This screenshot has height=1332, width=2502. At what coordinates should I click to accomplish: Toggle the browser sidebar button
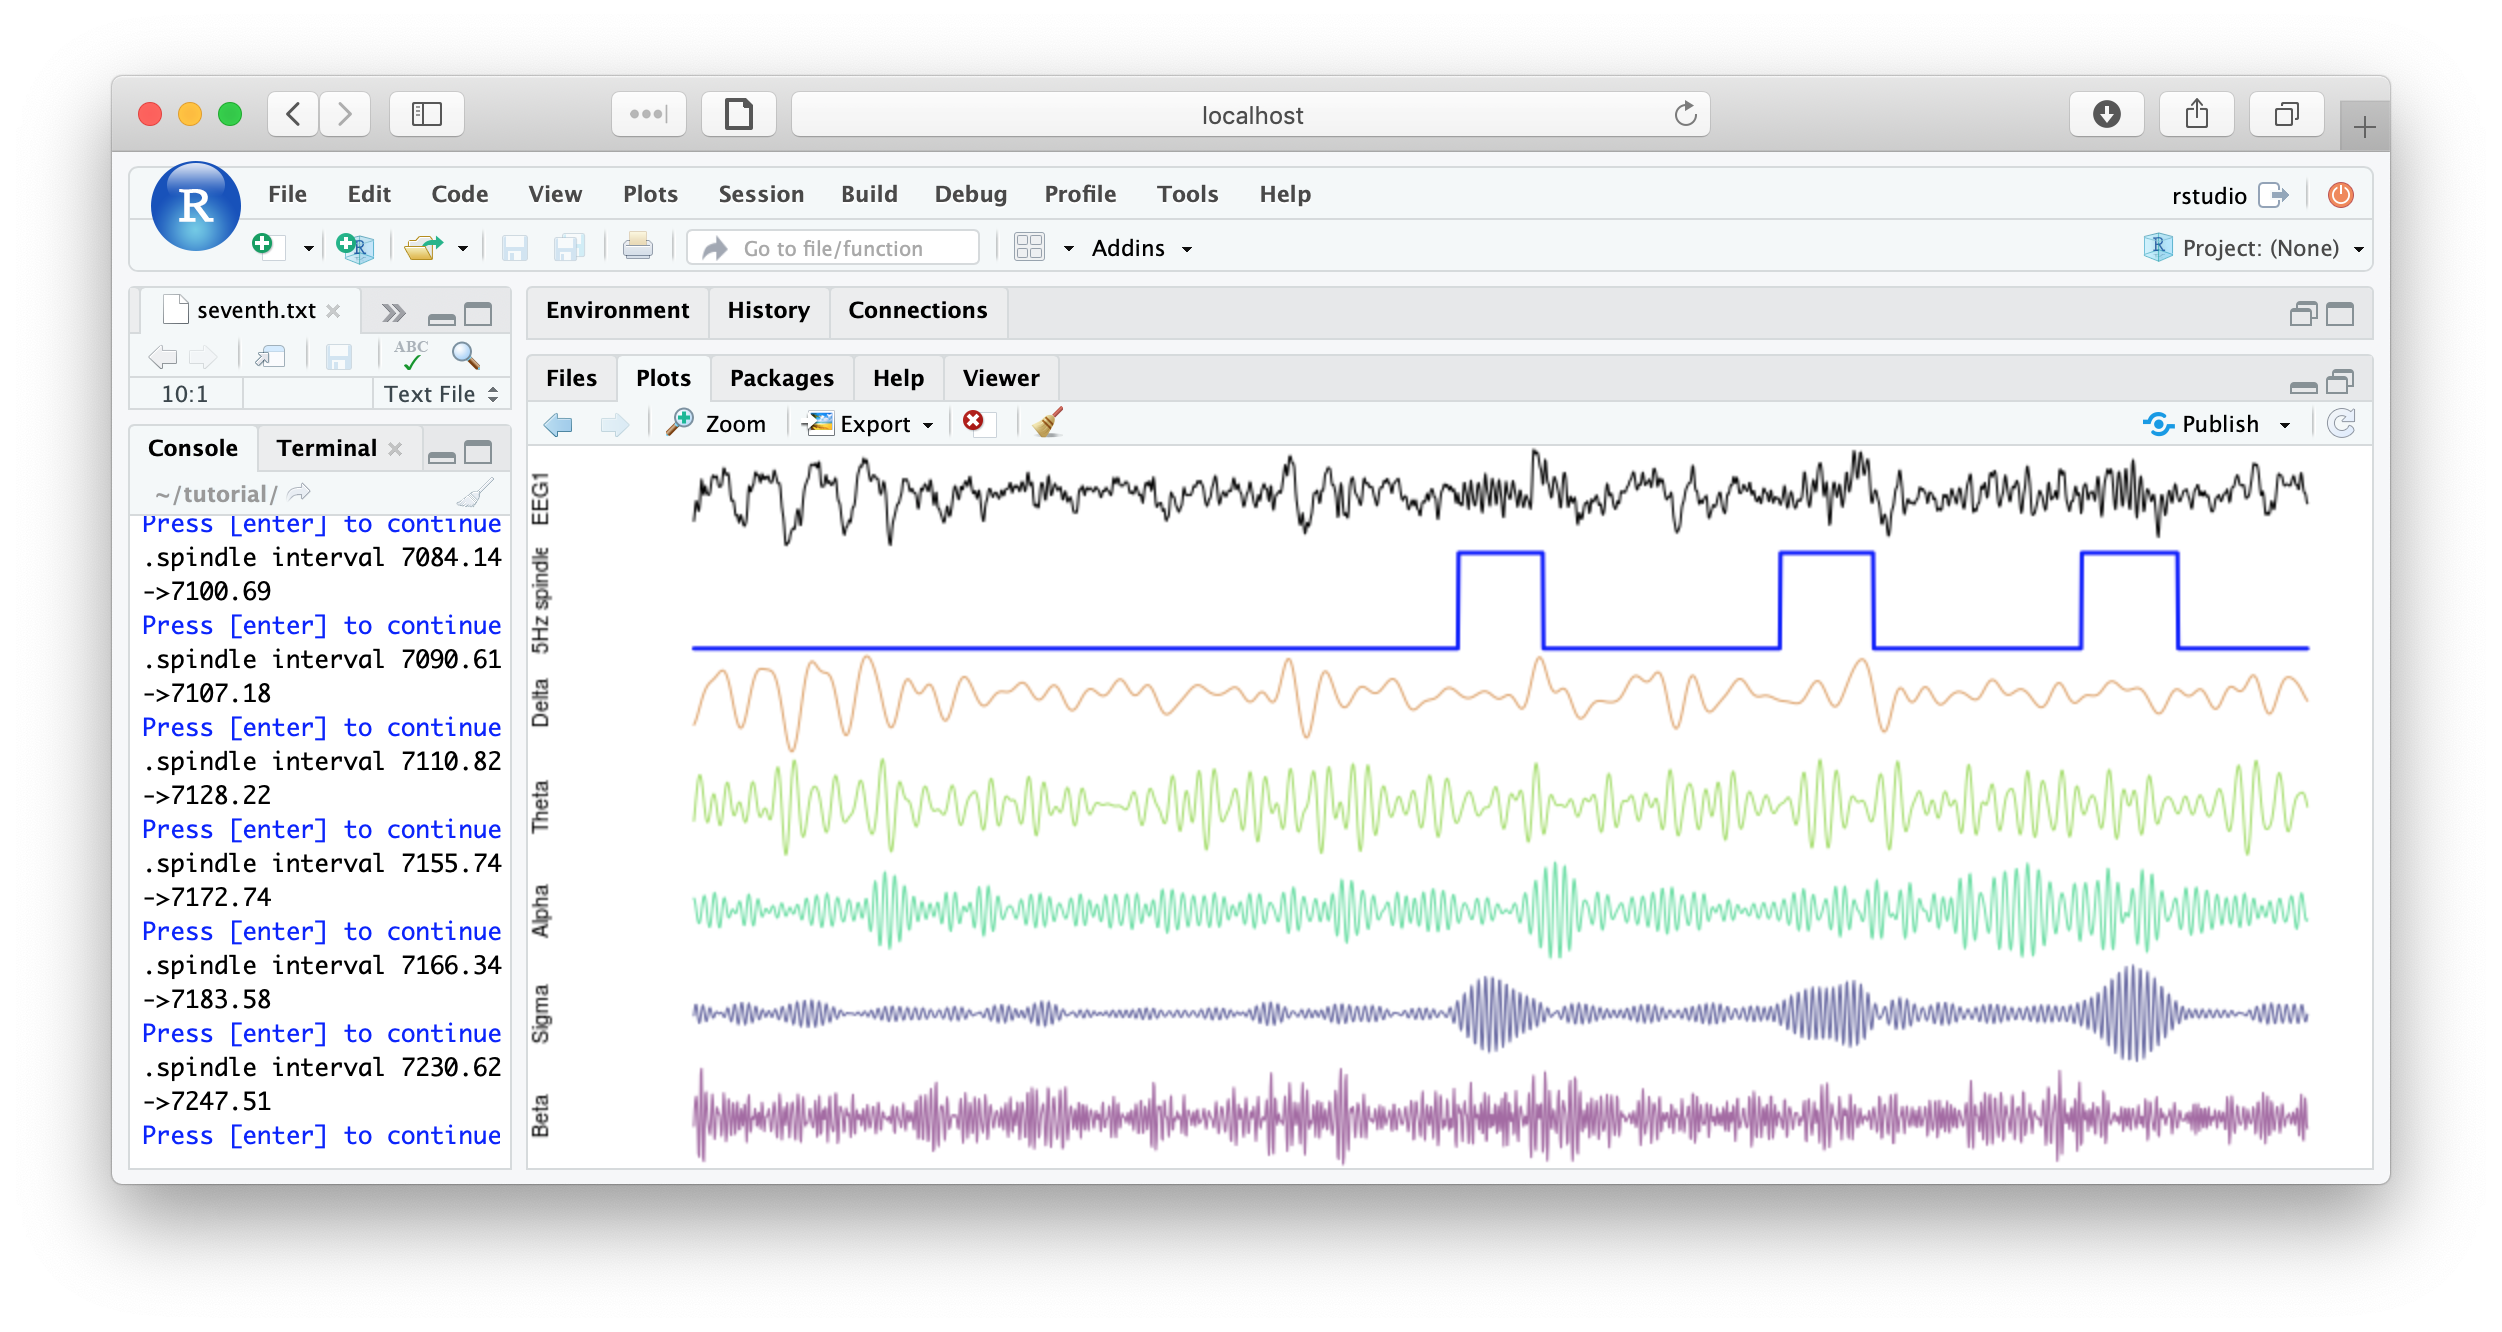427,114
